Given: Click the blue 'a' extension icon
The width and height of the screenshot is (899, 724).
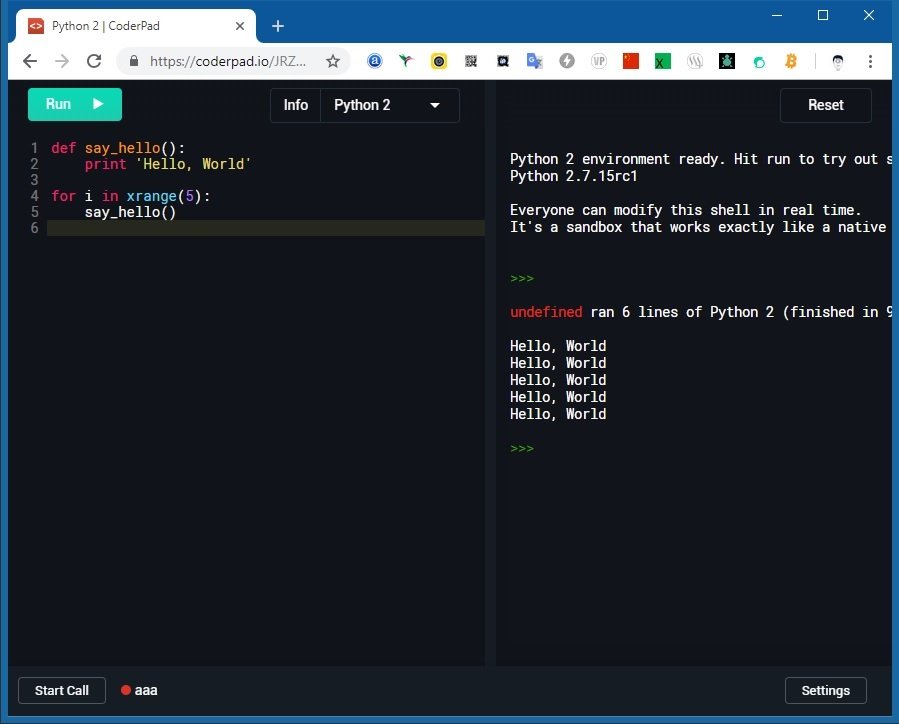Looking at the screenshot, I should (374, 61).
